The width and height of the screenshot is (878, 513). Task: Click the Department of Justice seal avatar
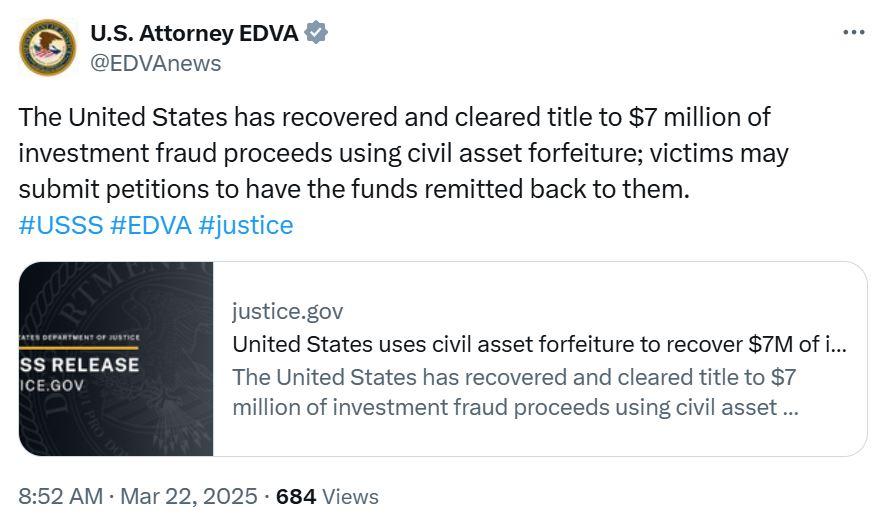click(47, 47)
